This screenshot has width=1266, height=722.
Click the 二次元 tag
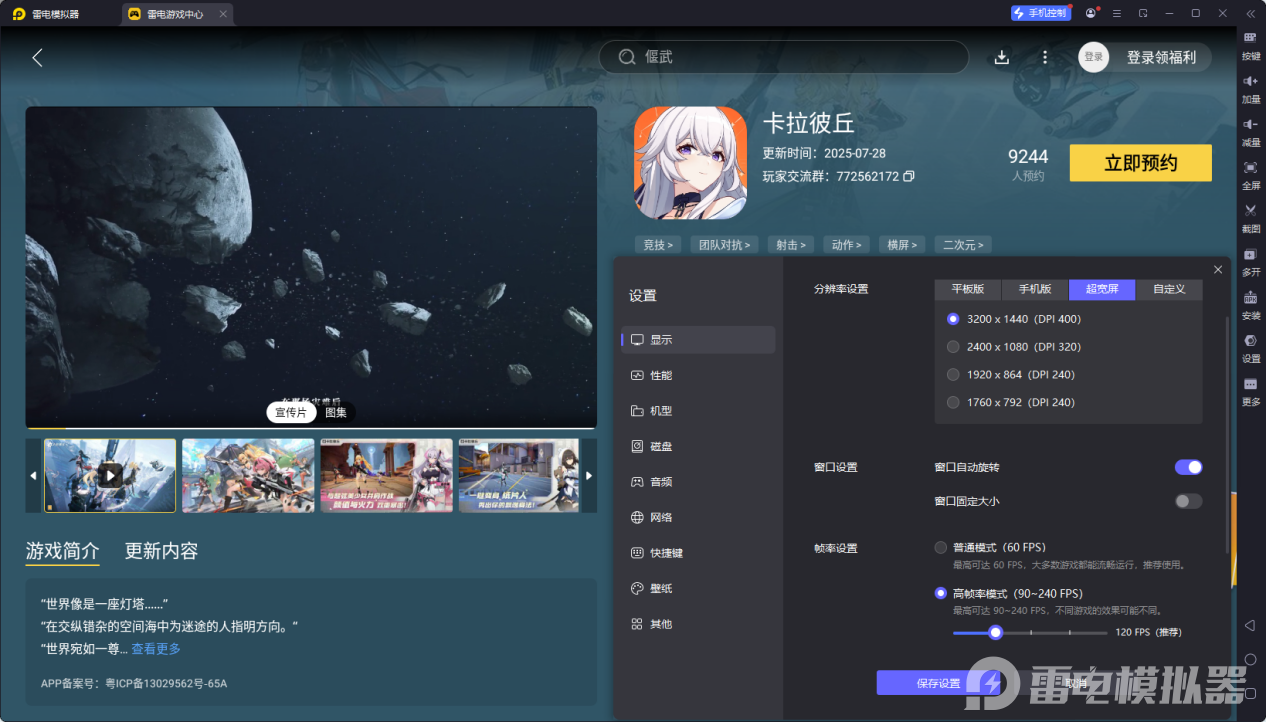point(963,245)
